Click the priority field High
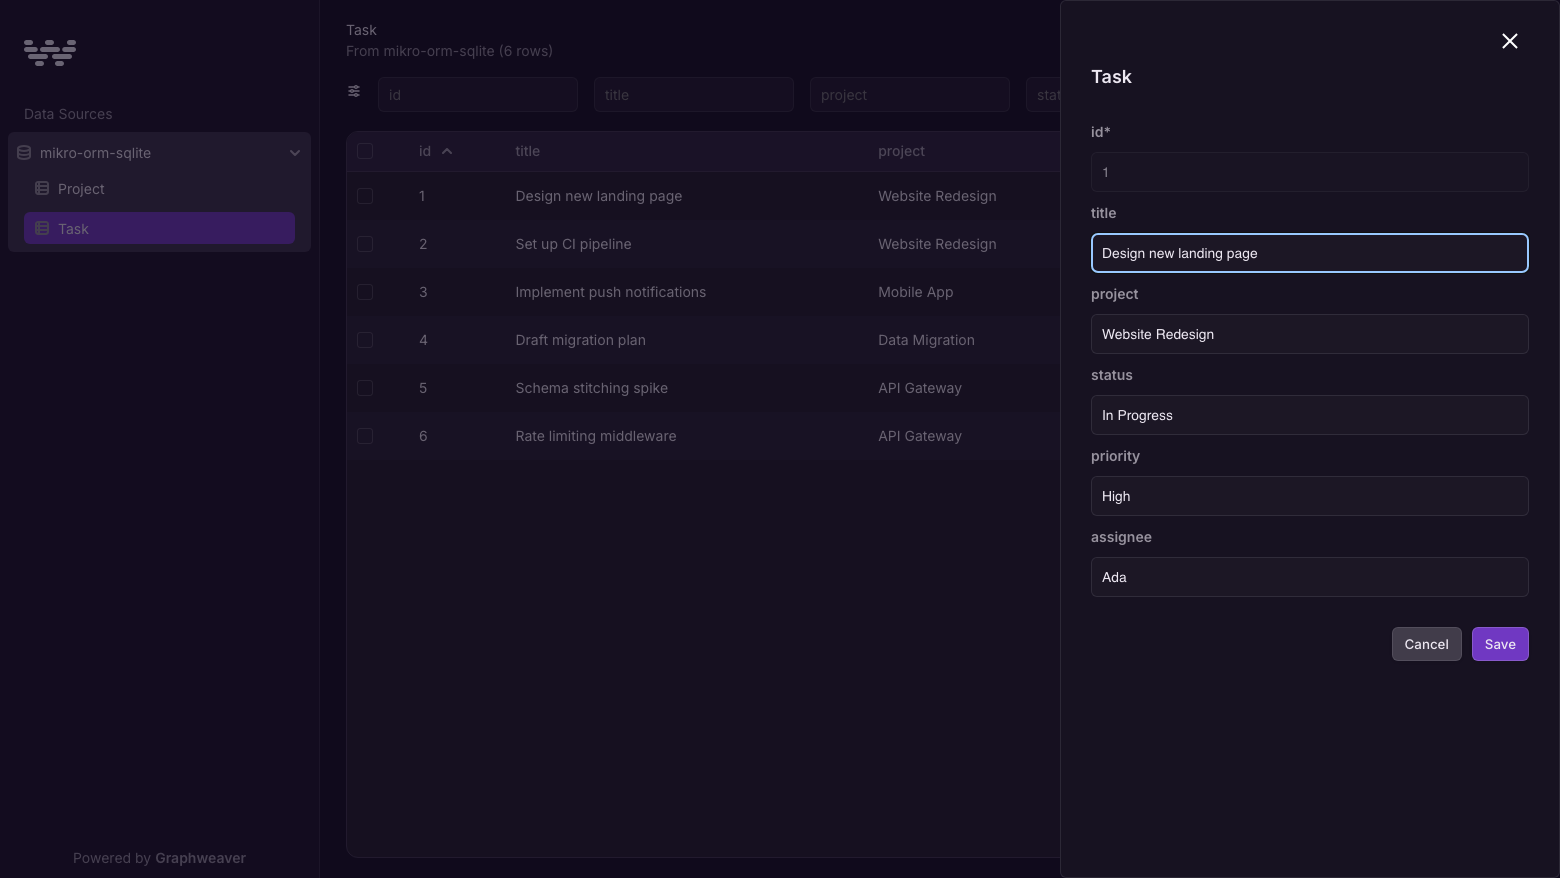Screen dimensions: 1560x878 [x=1309, y=496]
